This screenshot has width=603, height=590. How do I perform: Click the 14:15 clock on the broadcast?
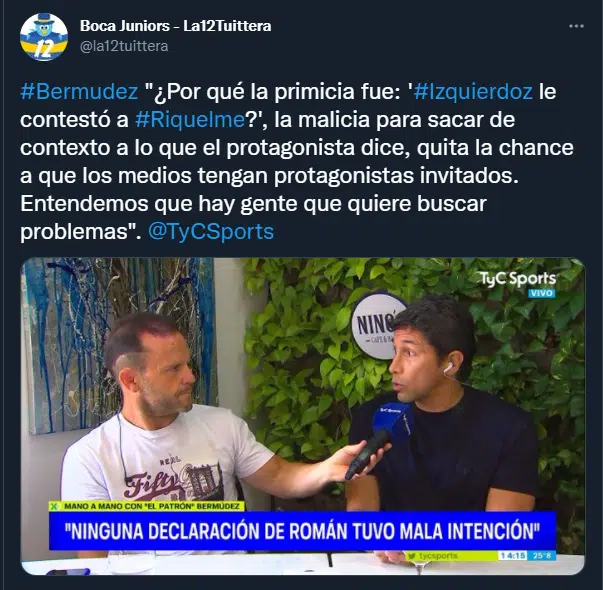pyautogui.click(x=513, y=555)
